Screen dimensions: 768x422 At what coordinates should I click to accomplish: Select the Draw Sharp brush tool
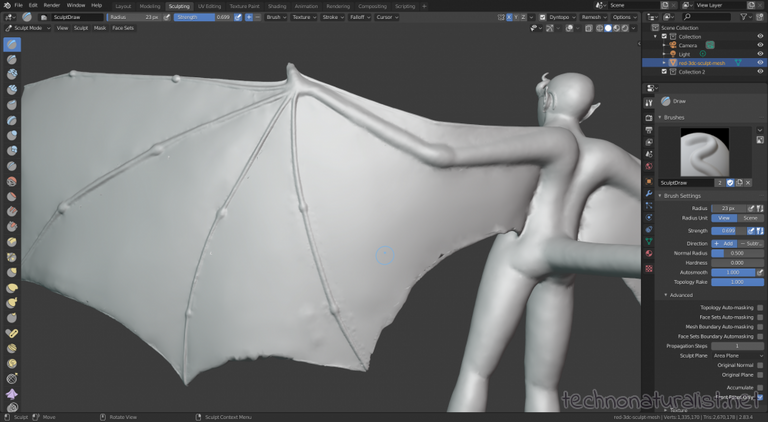[12, 60]
